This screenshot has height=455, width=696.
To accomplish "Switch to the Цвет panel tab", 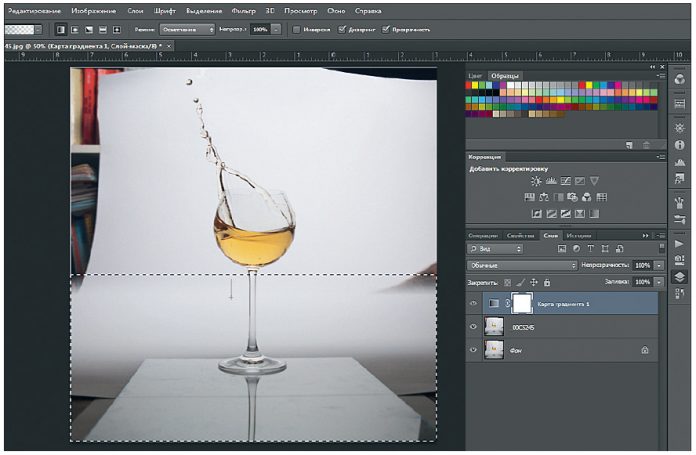I will click(x=476, y=75).
